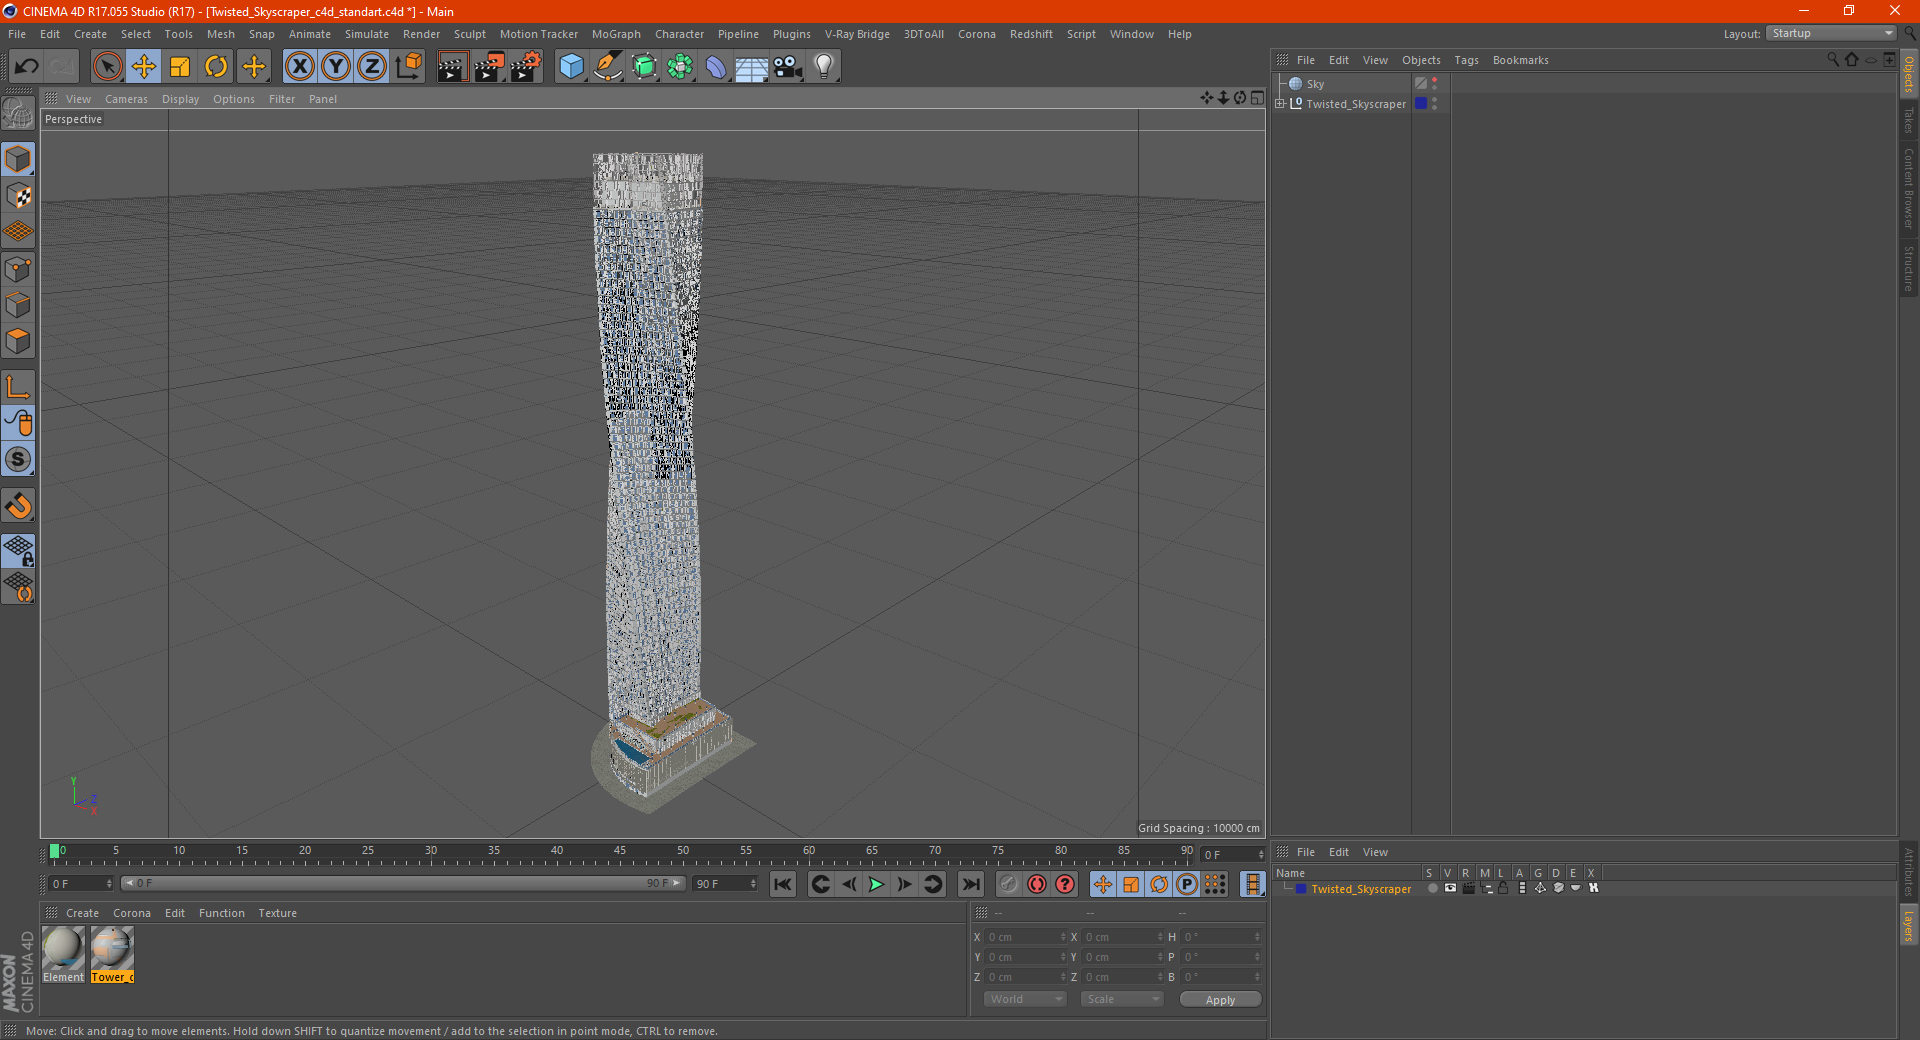Image resolution: width=1920 pixels, height=1040 pixels.
Task: Click the purple Bend deformer icon
Action: (x=716, y=67)
